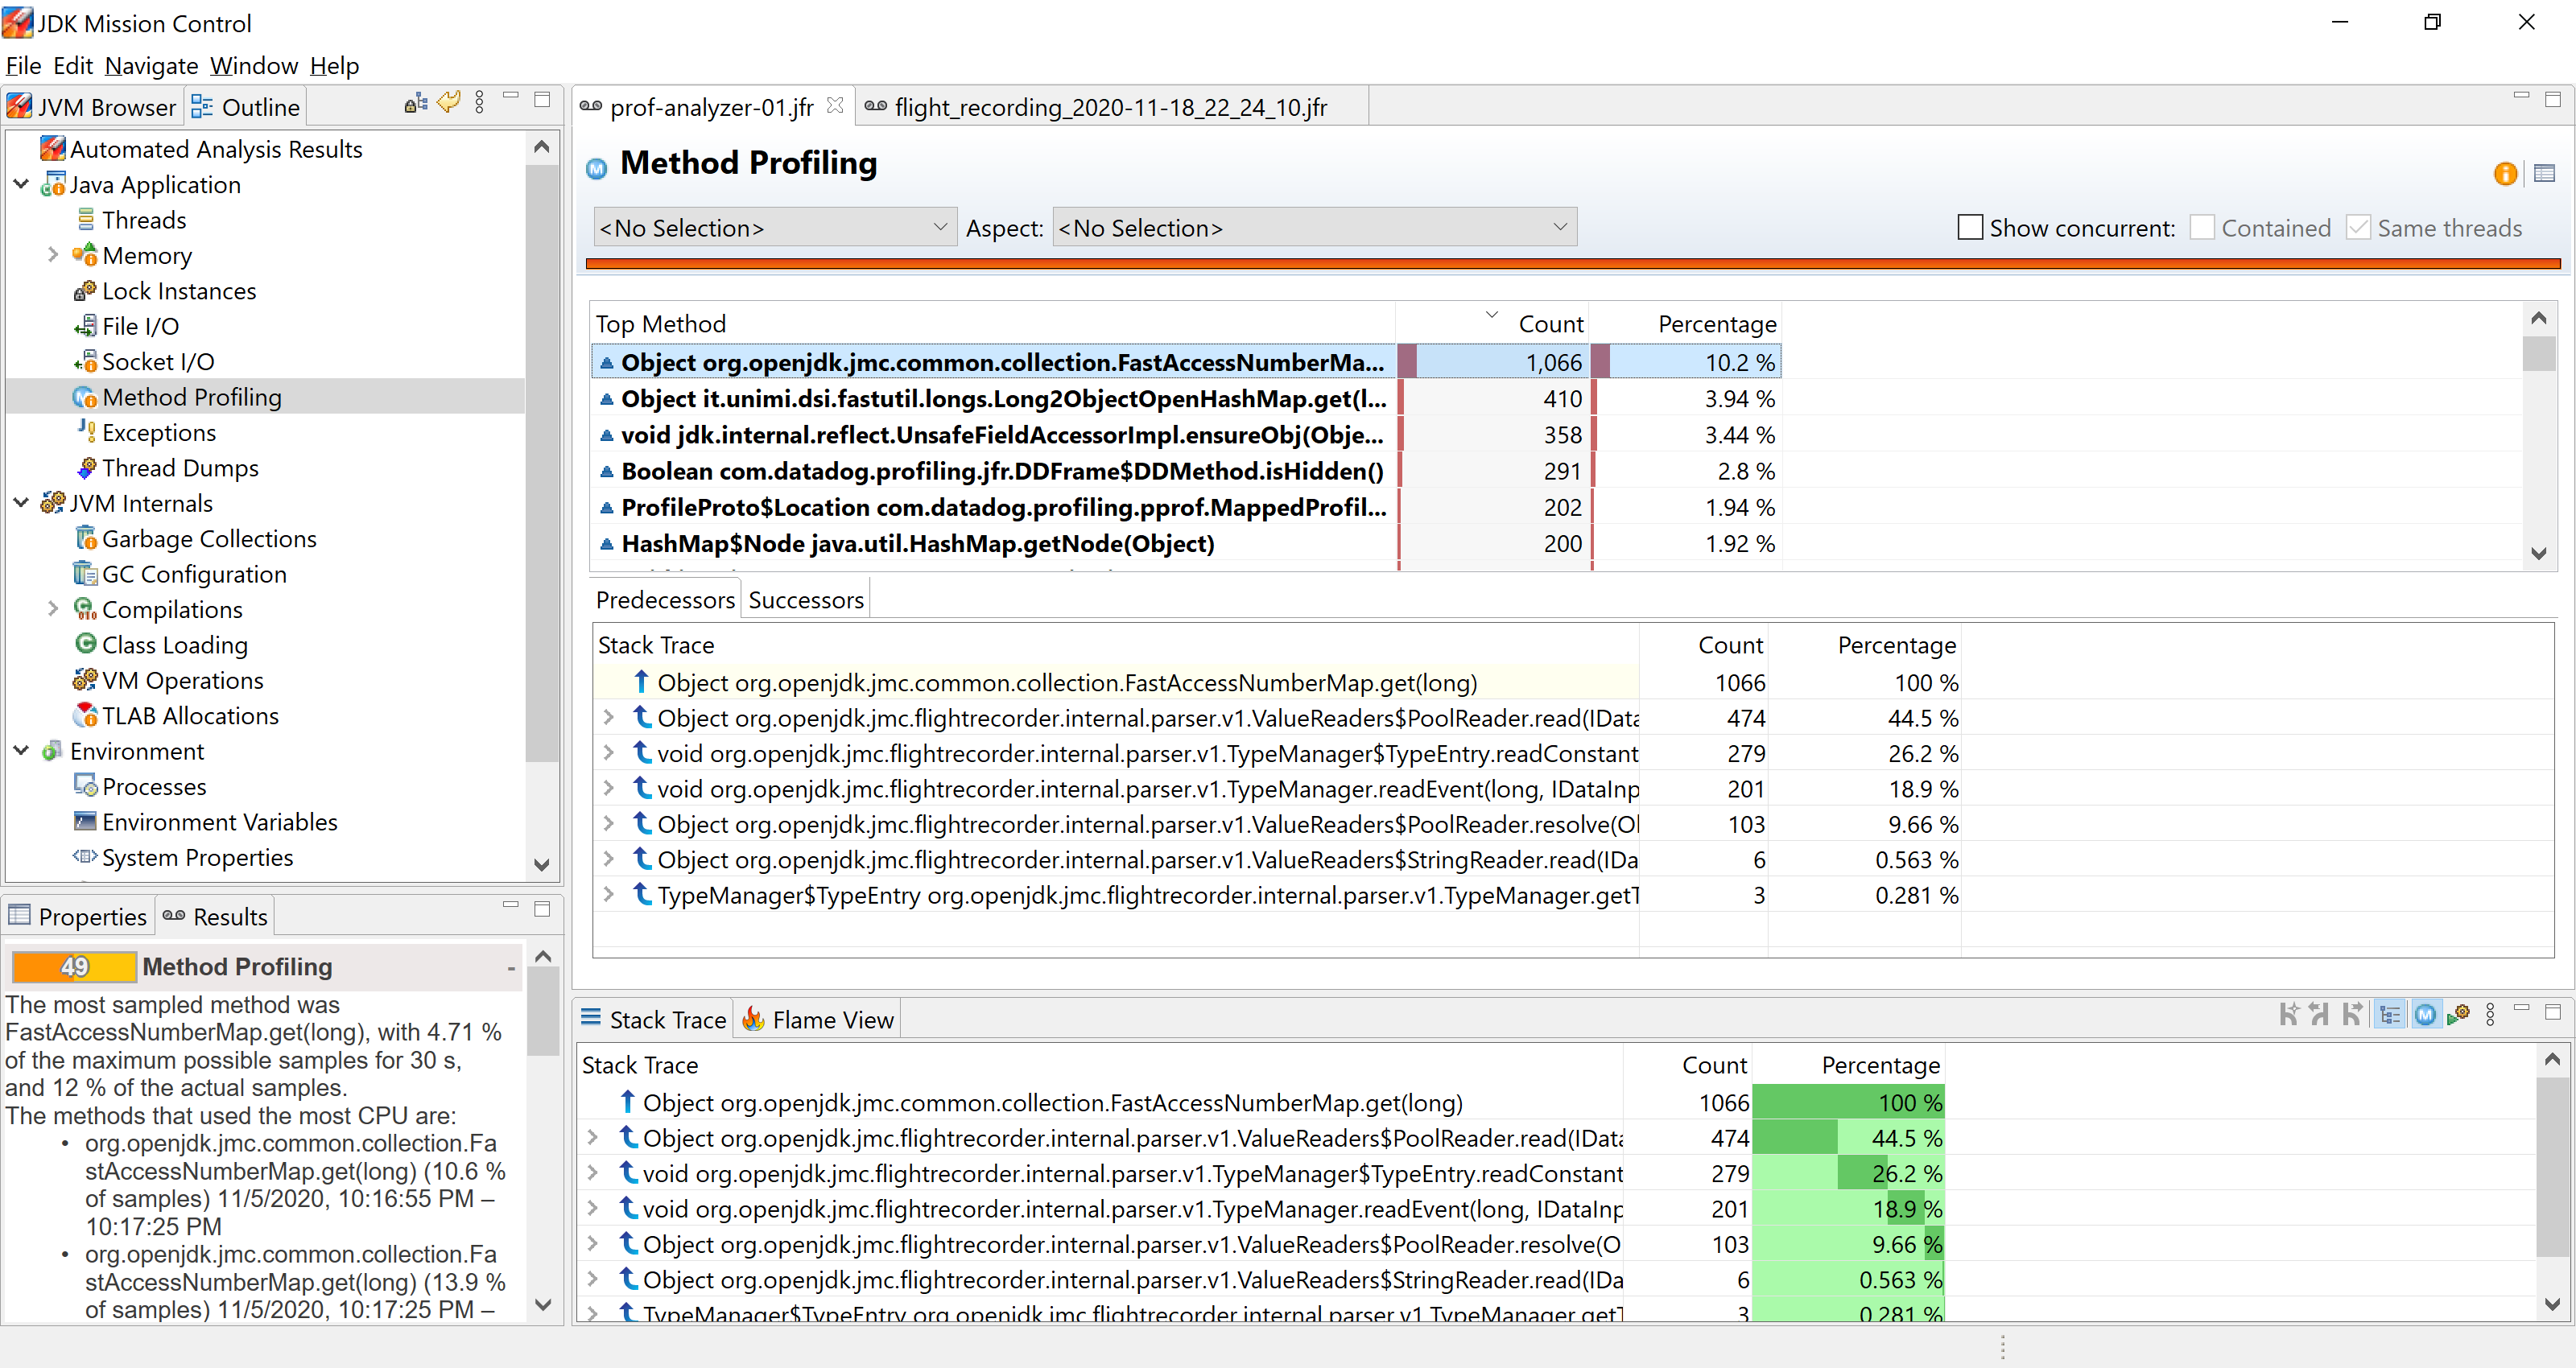Open System Properties page

(198, 858)
